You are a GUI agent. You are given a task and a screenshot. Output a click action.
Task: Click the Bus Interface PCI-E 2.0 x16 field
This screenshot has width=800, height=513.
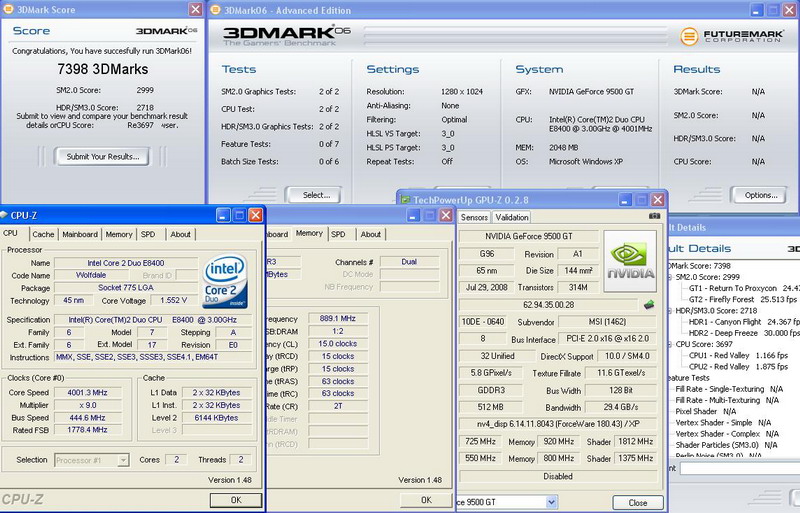(607, 338)
